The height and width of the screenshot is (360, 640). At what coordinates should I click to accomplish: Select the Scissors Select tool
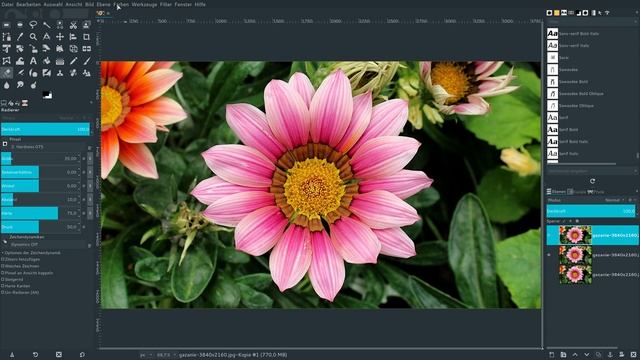(x=73, y=25)
